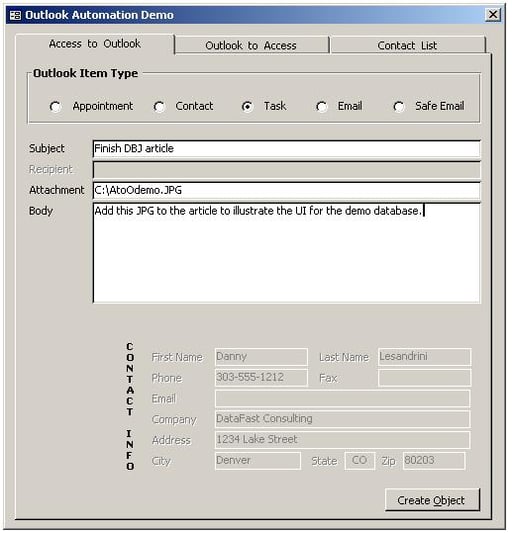The width and height of the screenshot is (512, 533).
Task: Click the Create Object button
Action: click(432, 500)
